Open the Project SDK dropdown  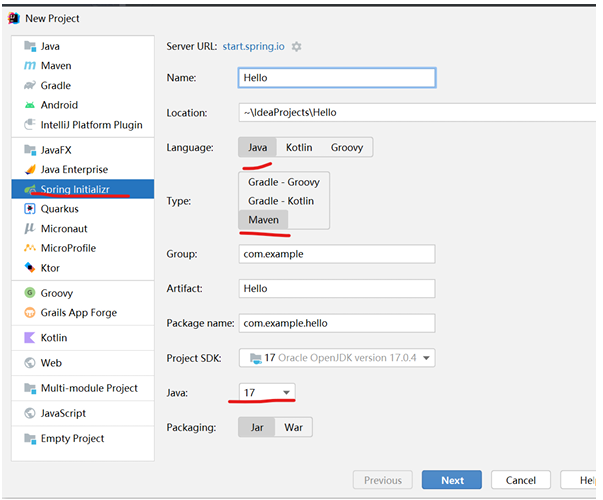337,358
